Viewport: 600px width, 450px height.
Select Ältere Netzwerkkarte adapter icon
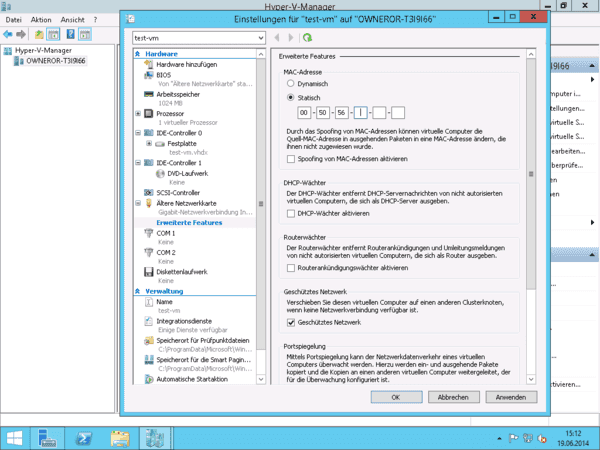tap(148, 203)
